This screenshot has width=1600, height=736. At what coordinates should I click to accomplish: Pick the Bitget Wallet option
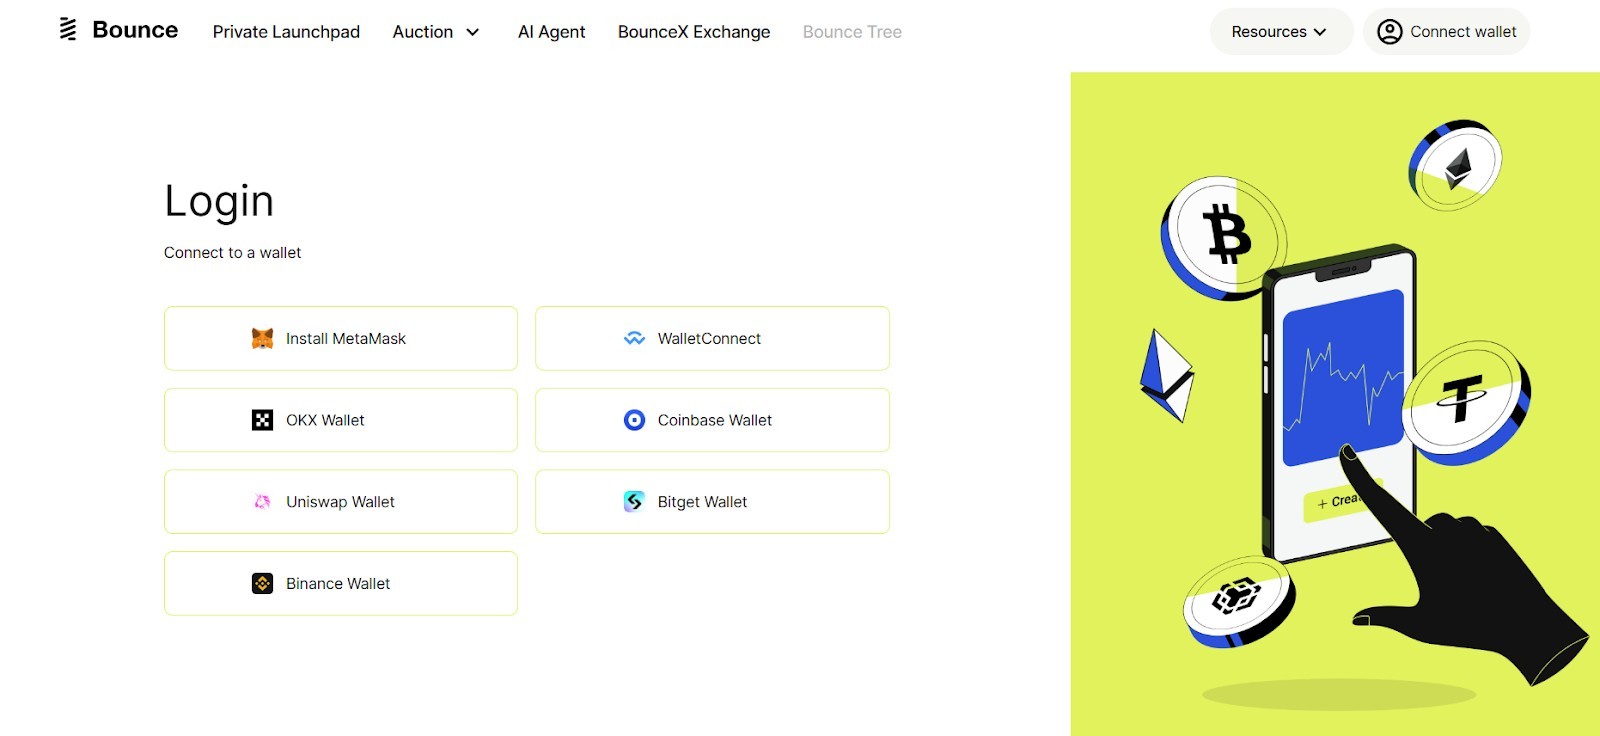click(x=712, y=502)
